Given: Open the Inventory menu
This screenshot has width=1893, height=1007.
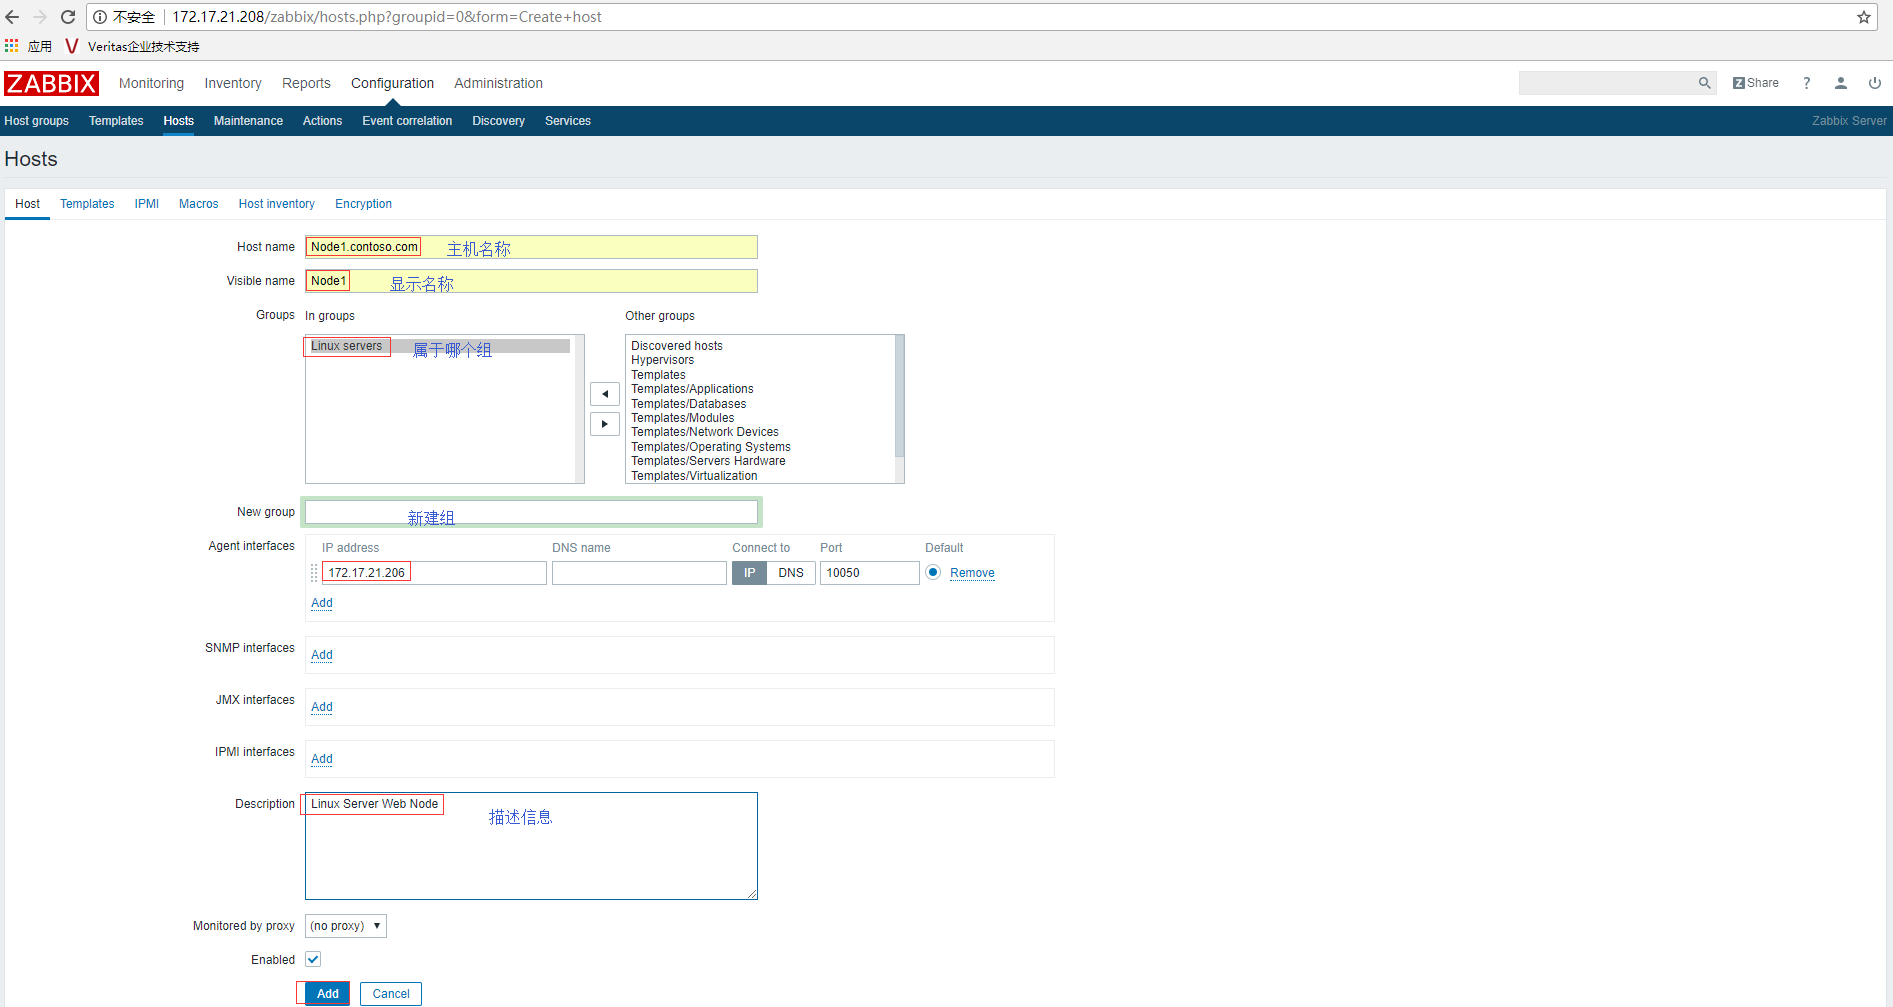Looking at the screenshot, I should pos(233,83).
